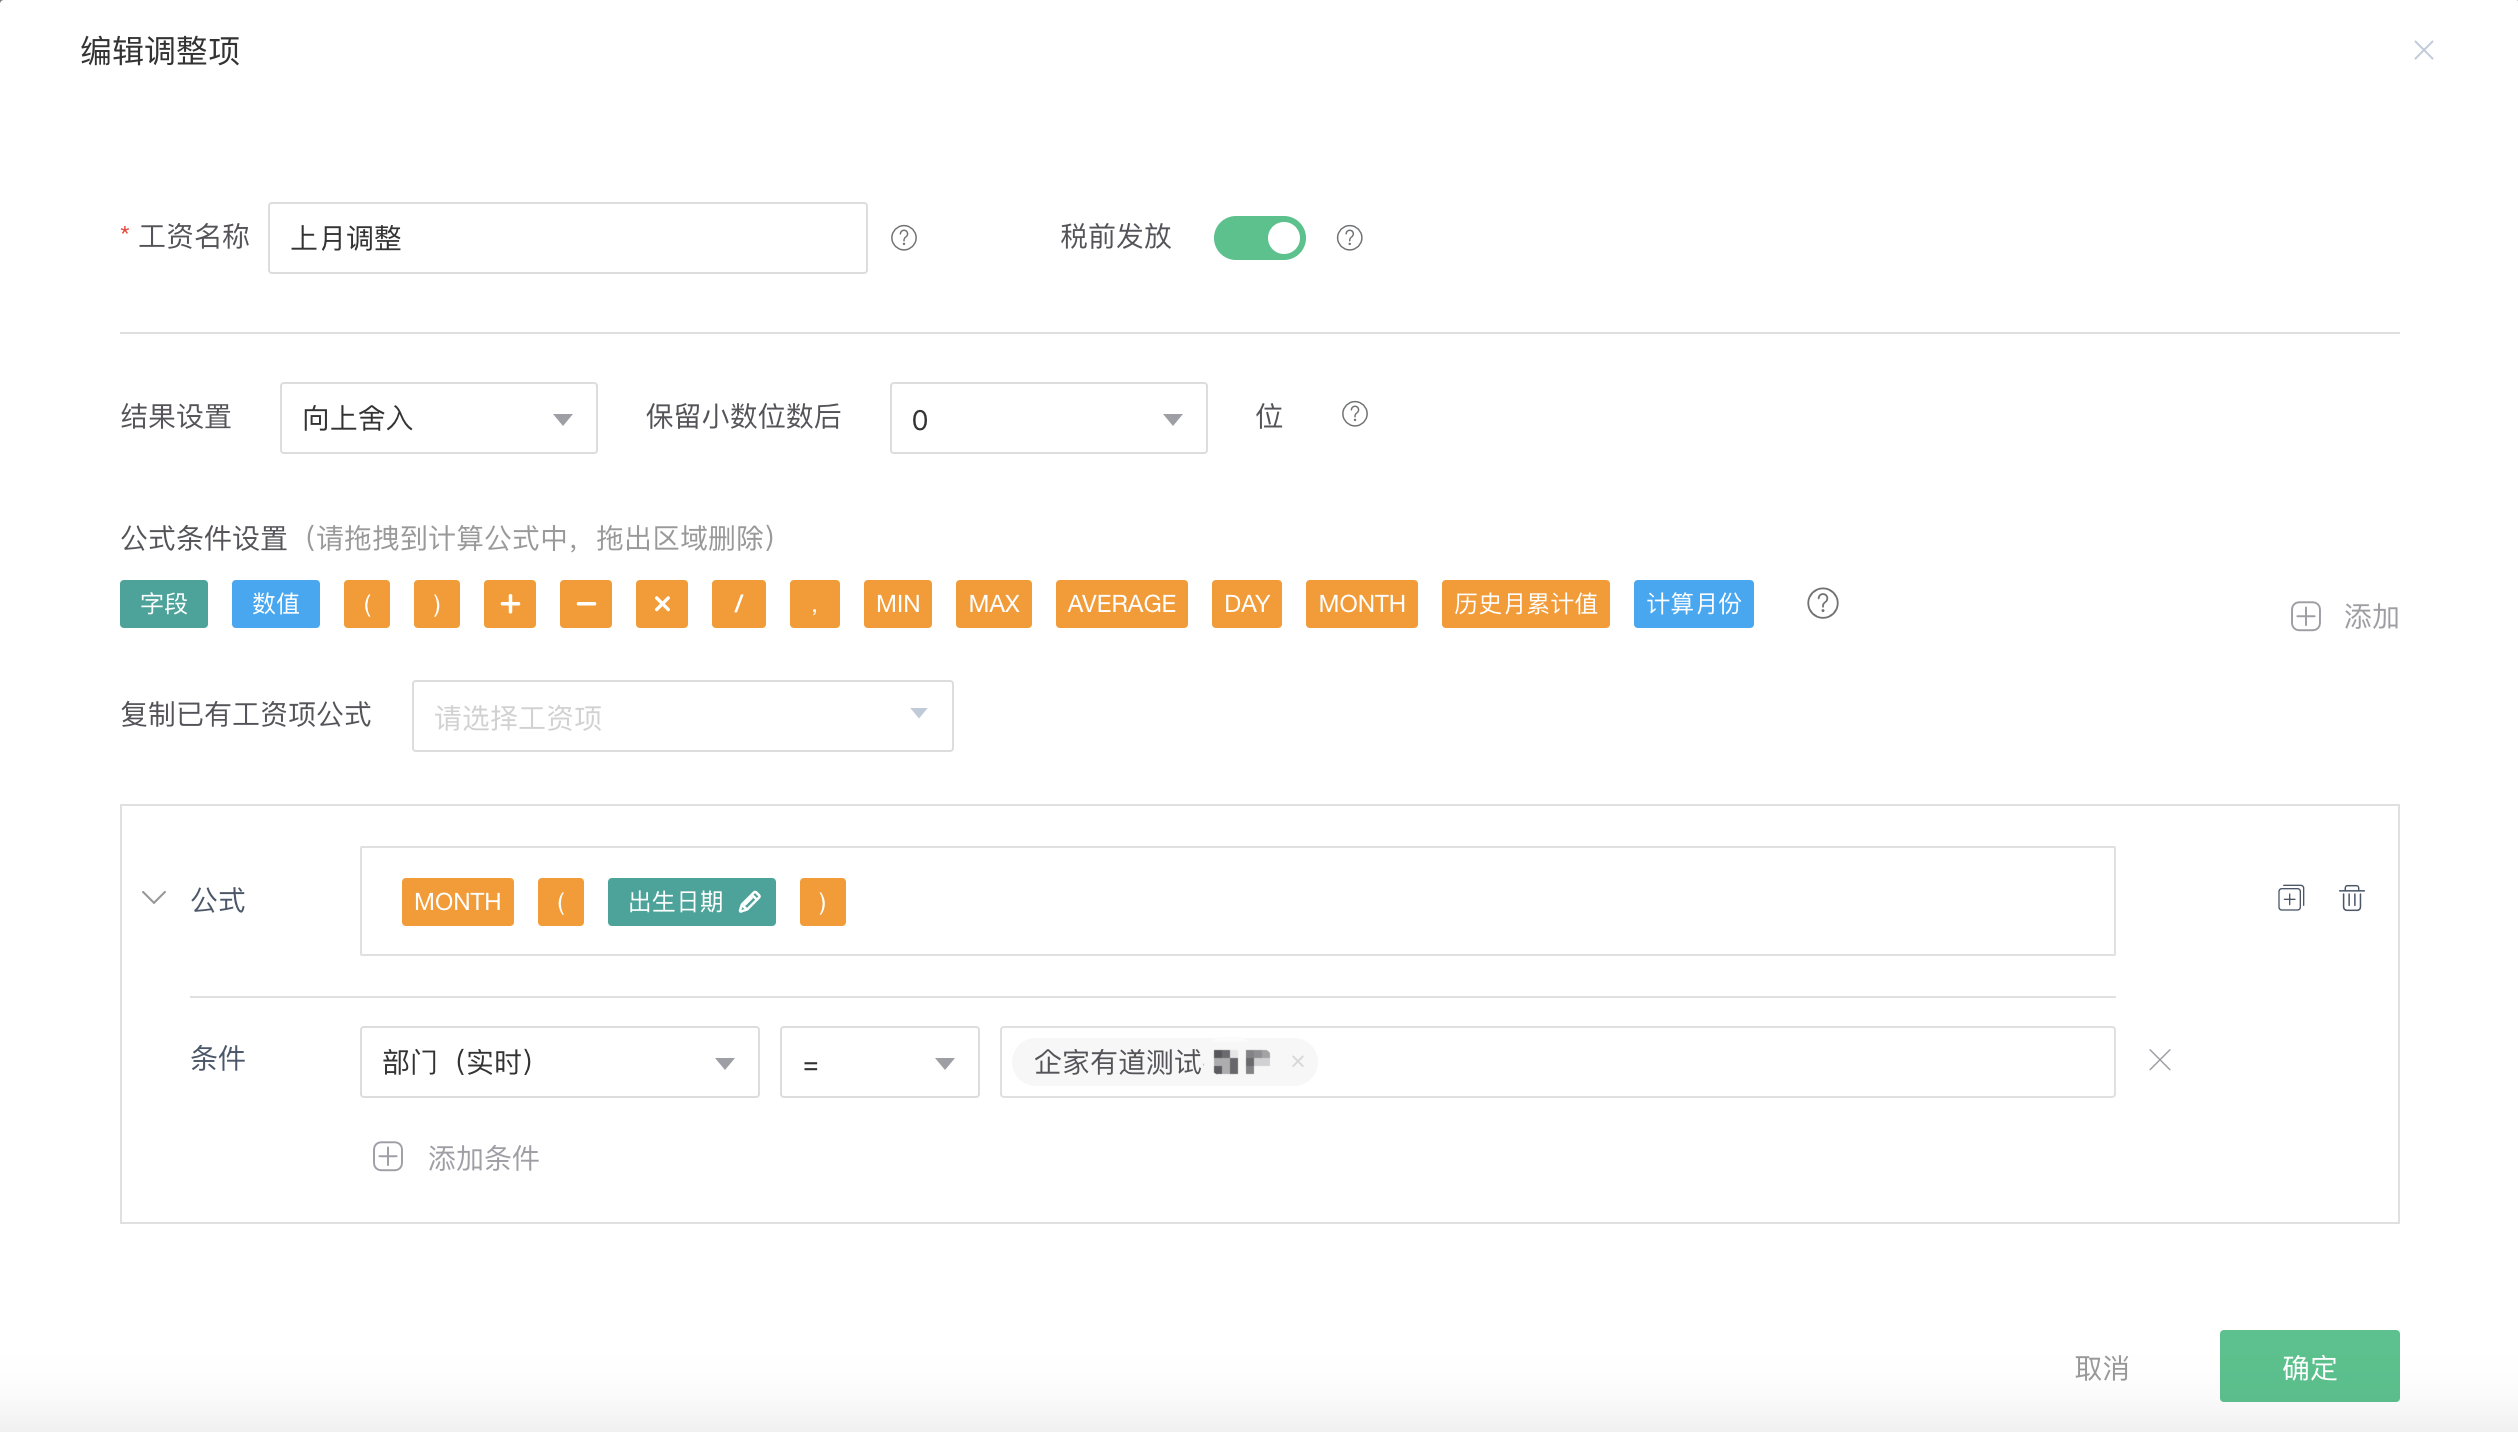Click the 取消 button
2518x1432 pixels.
2102,1368
